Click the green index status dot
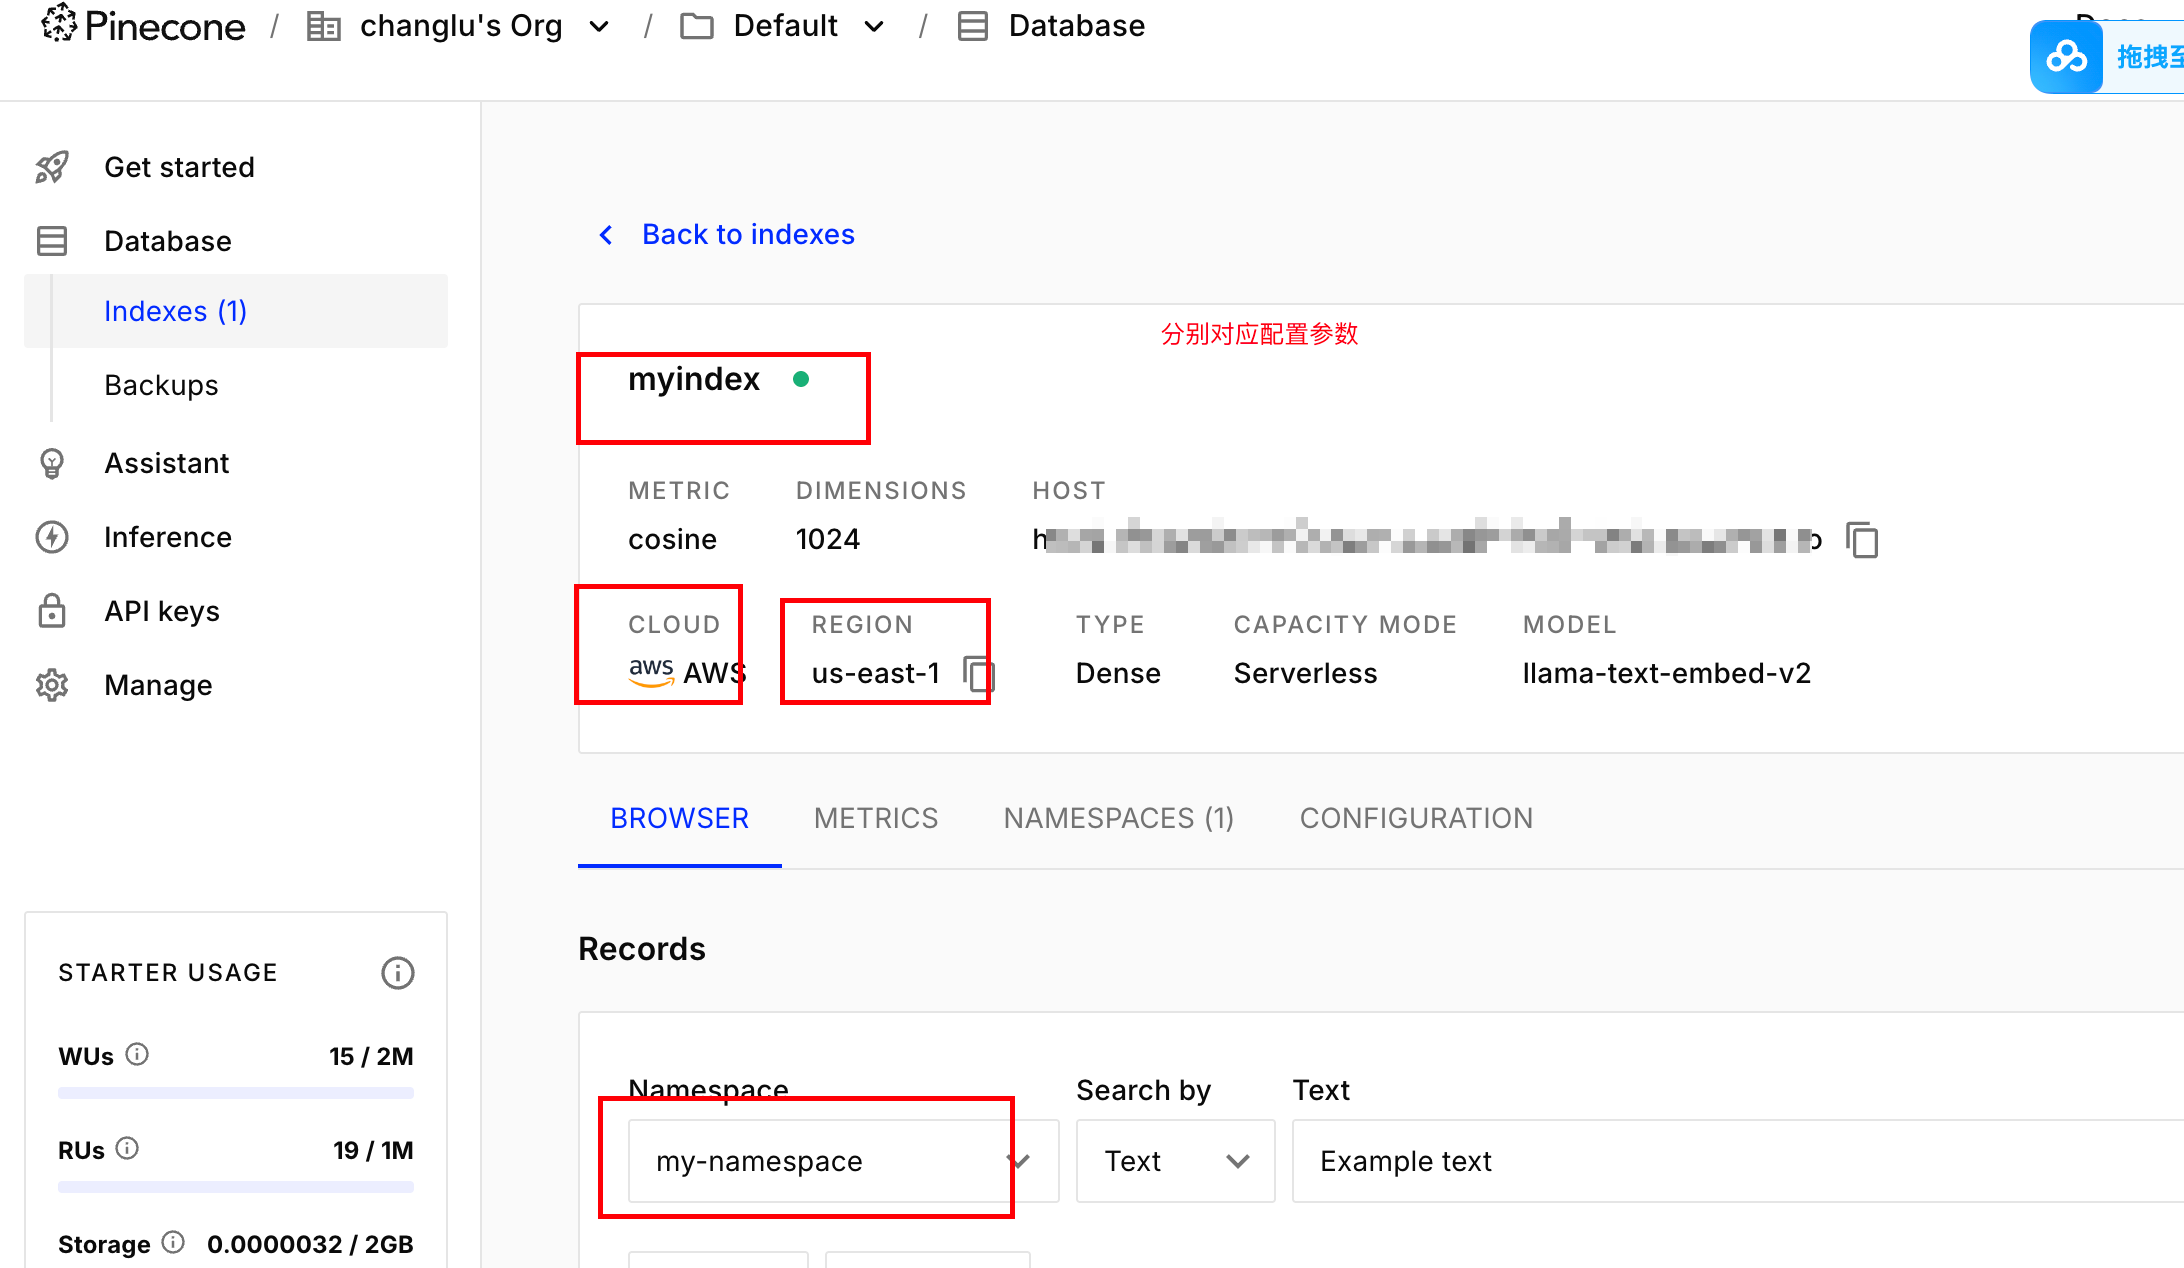The width and height of the screenshot is (2184, 1268). [801, 379]
